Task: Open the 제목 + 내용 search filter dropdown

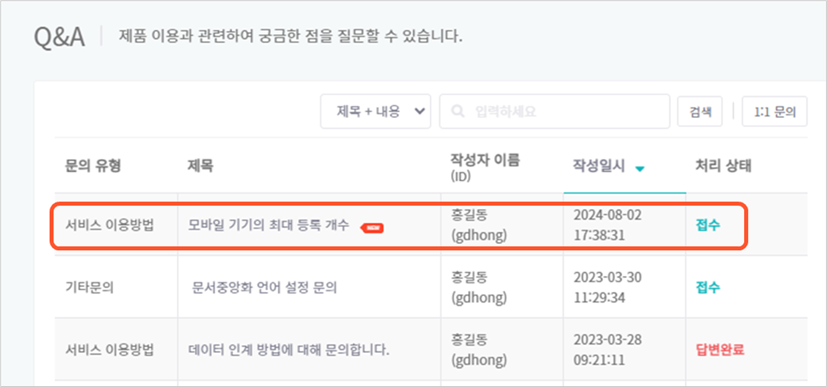Action: click(376, 111)
